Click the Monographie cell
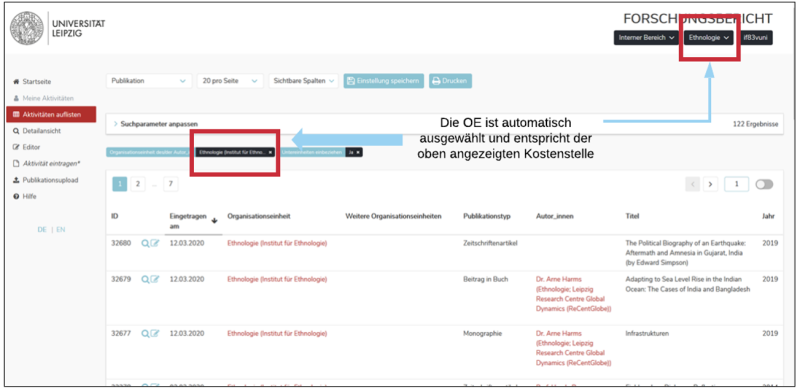 [x=483, y=334]
